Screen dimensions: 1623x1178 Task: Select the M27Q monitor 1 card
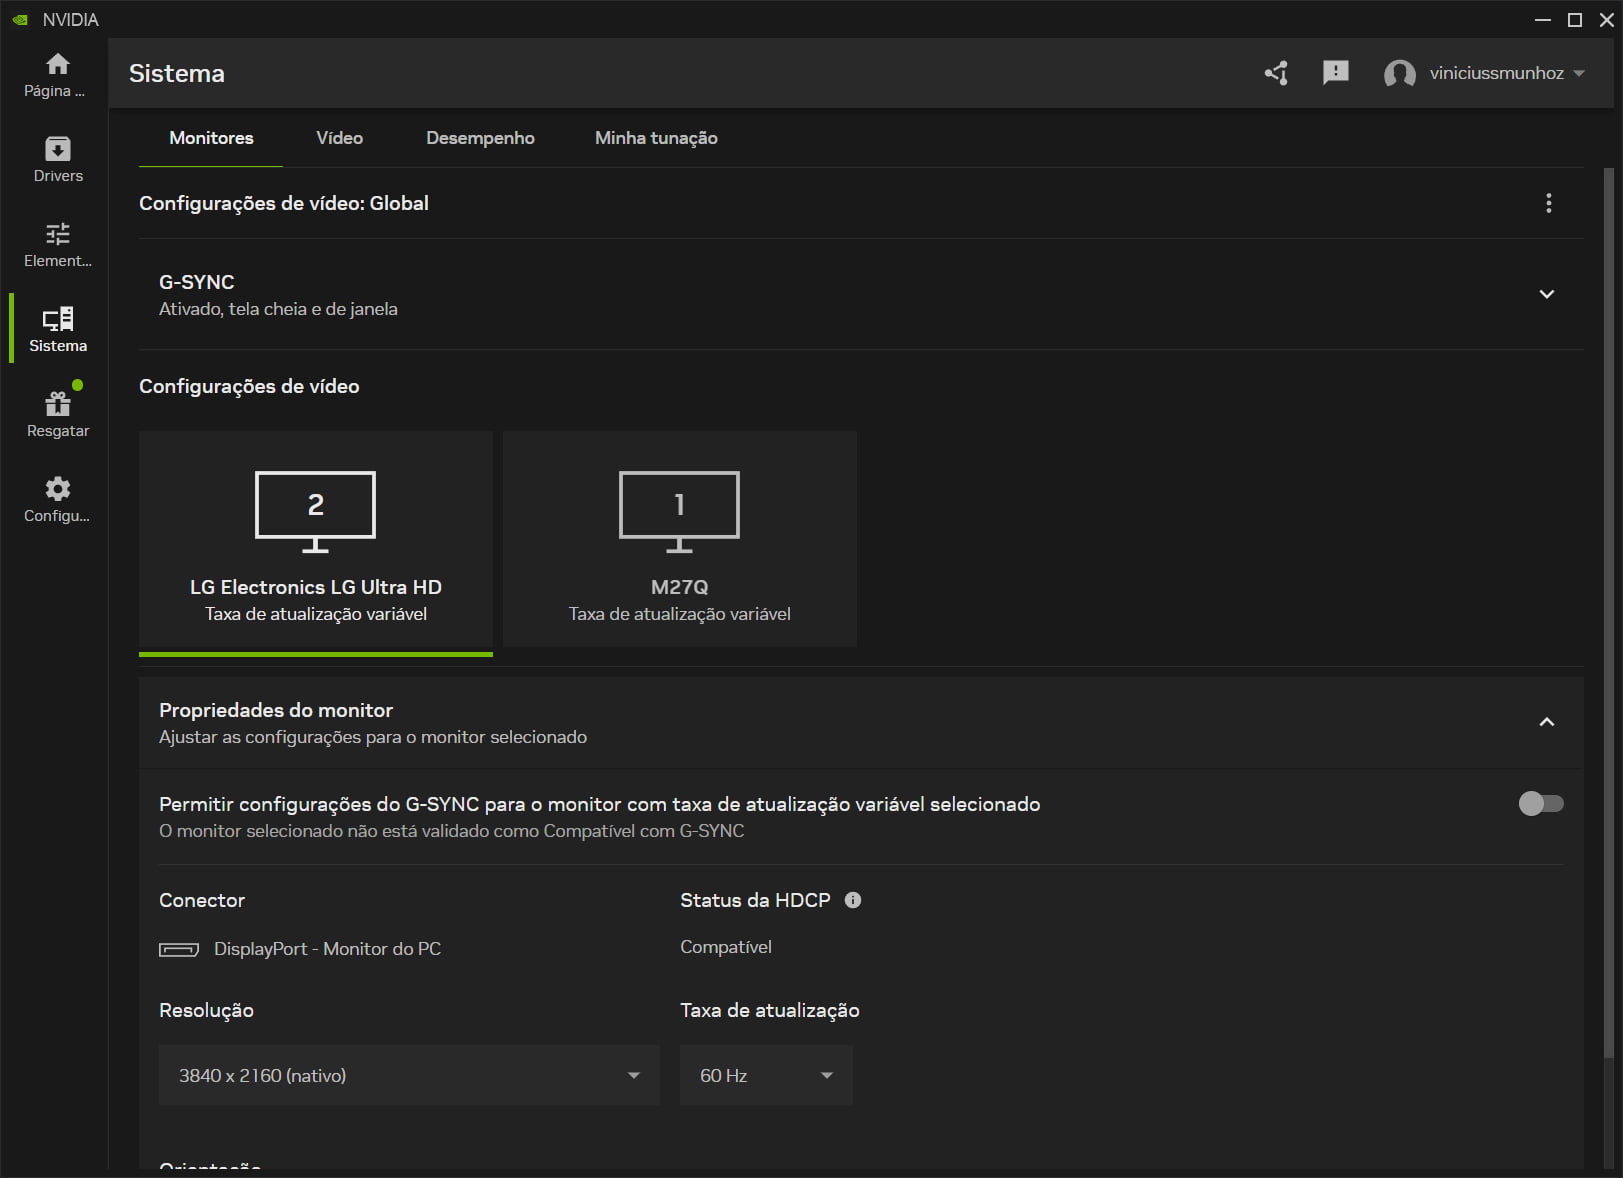click(680, 540)
